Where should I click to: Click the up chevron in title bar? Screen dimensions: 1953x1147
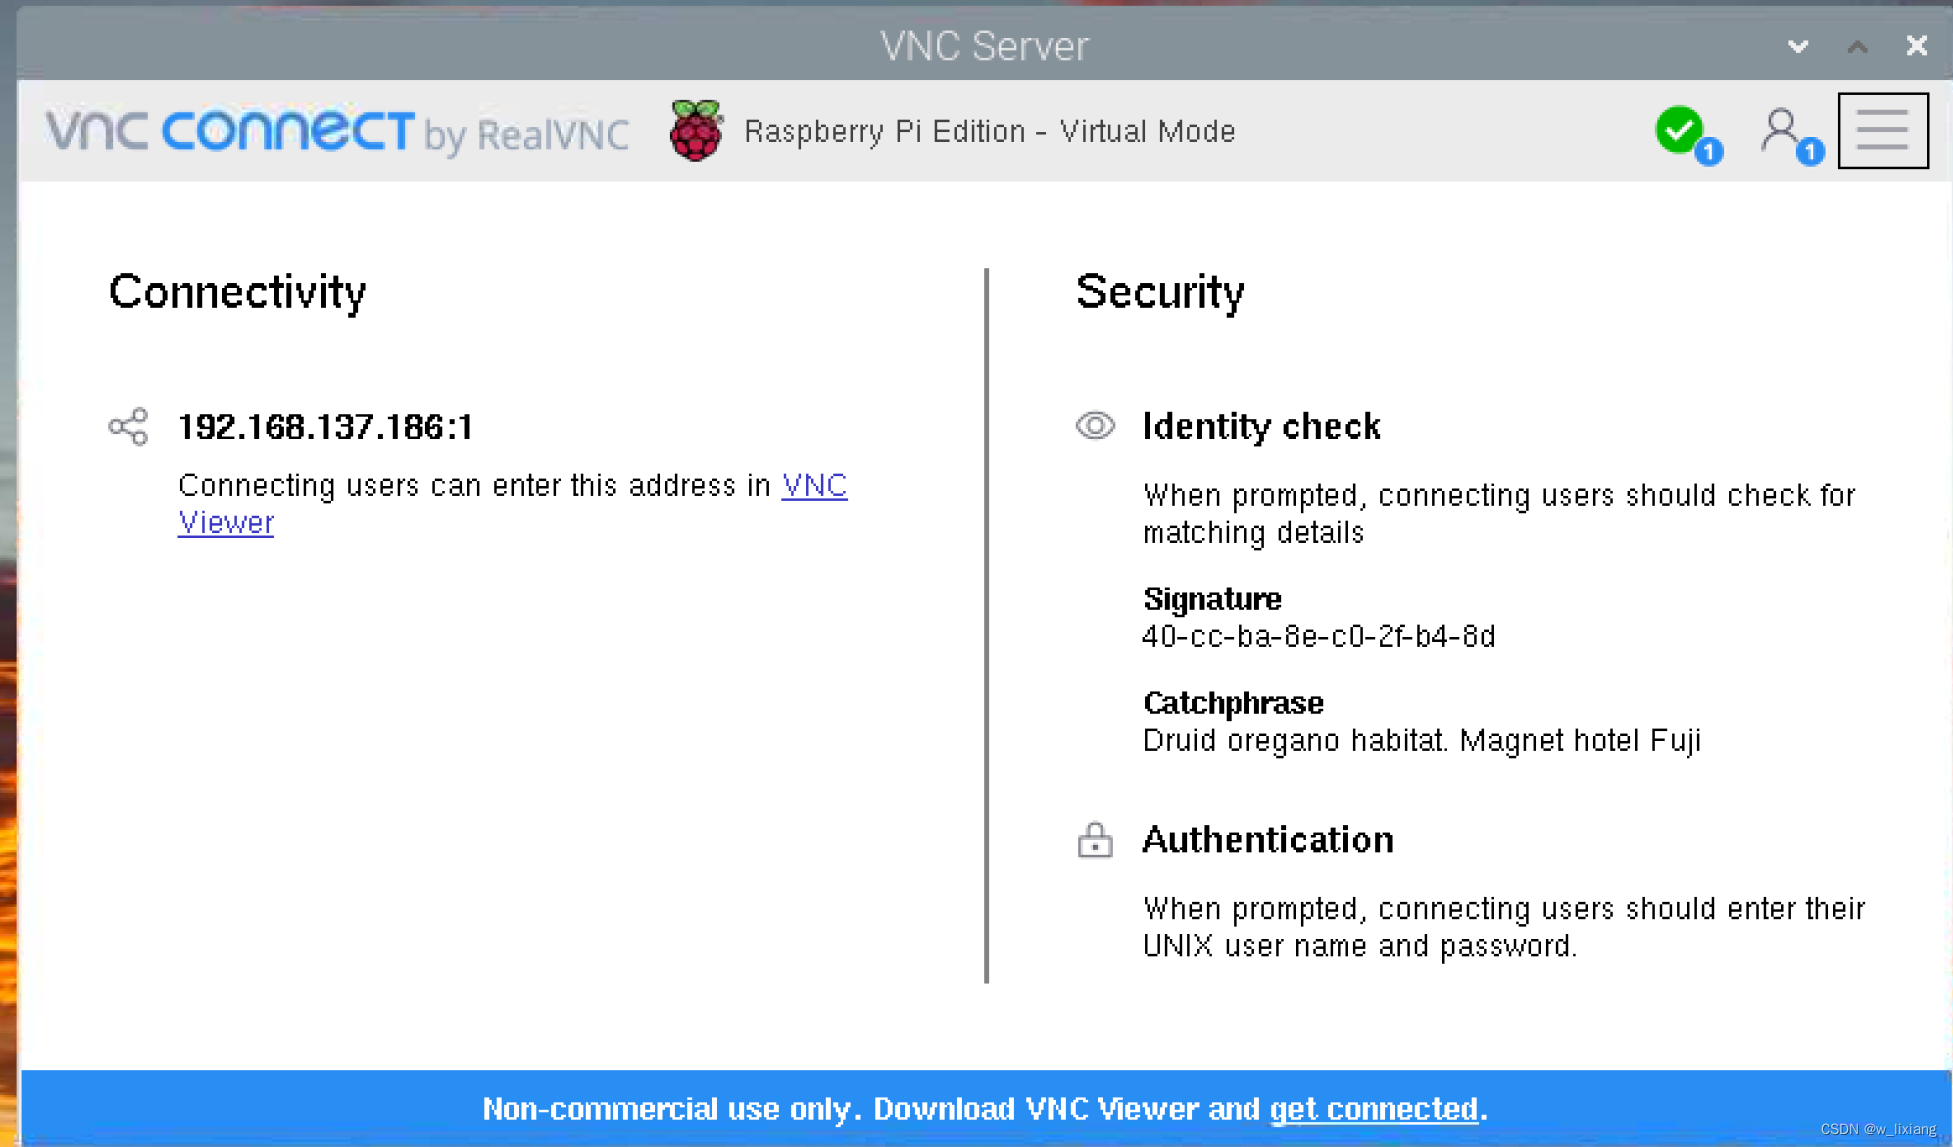tap(1857, 46)
